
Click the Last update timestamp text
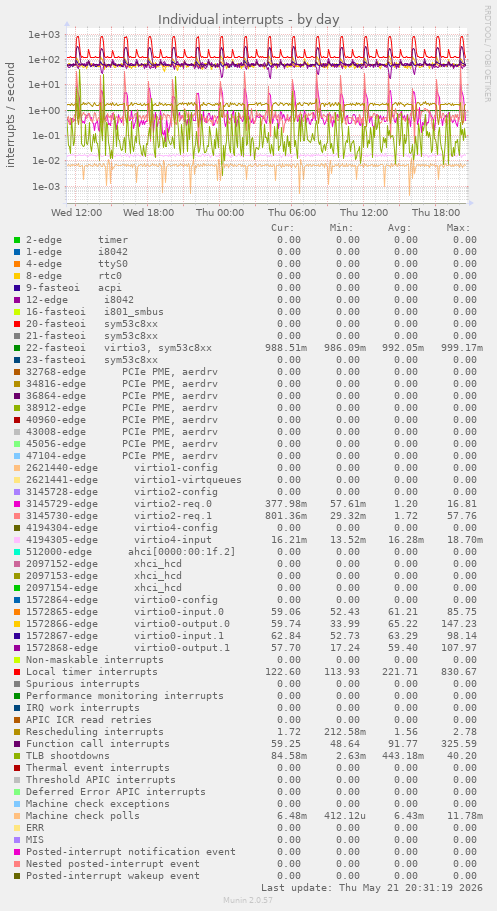tap(369, 888)
